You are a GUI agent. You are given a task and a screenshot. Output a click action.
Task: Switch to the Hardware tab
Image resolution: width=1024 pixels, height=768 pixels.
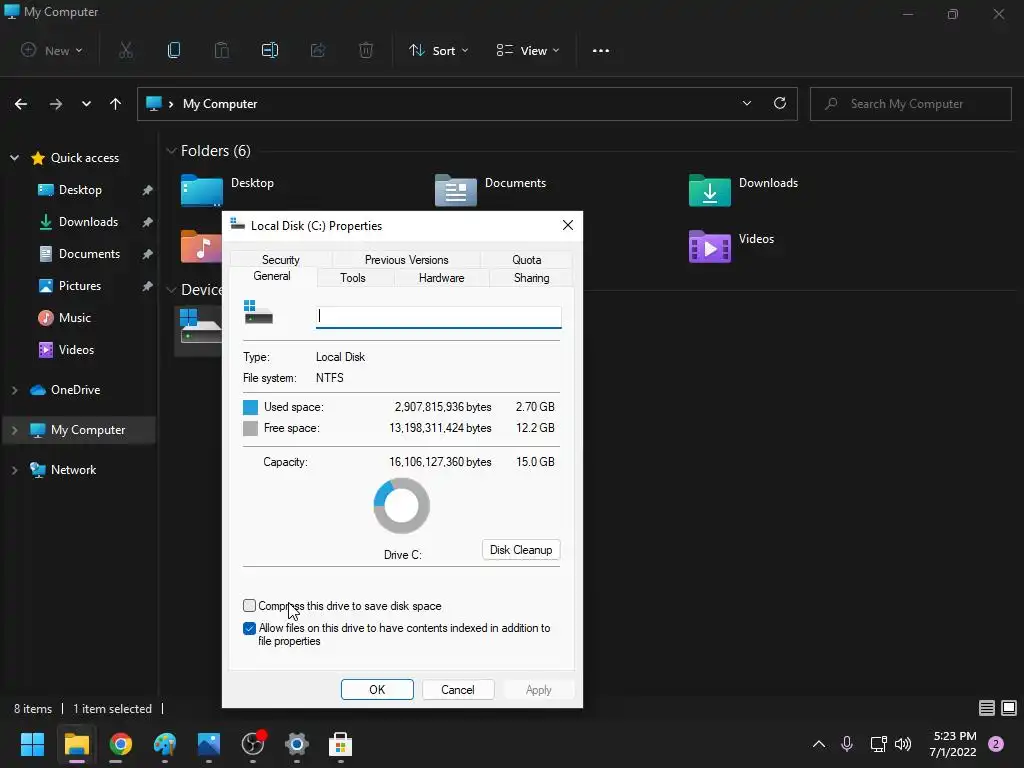point(441,278)
